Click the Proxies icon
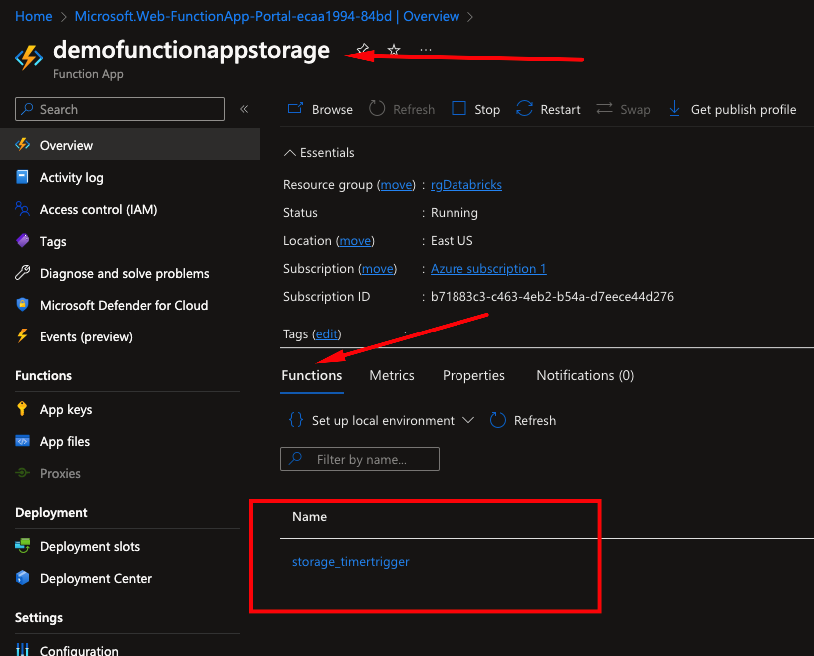This screenshot has width=814, height=656. click(x=22, y=473)
